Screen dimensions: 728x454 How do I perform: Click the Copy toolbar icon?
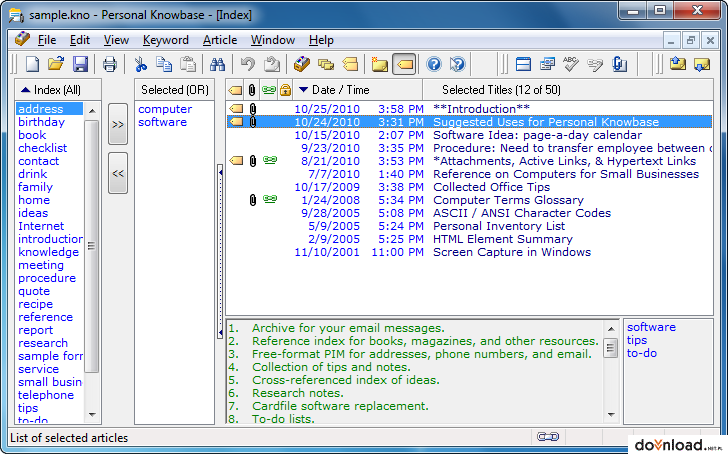tap(164, 64)
